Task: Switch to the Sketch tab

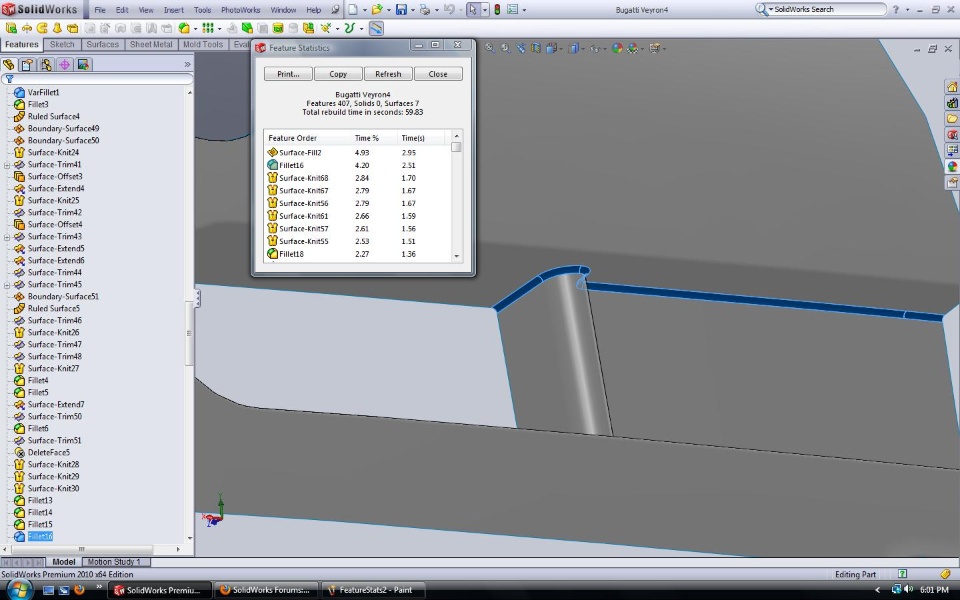Action: tap(62, 44)
